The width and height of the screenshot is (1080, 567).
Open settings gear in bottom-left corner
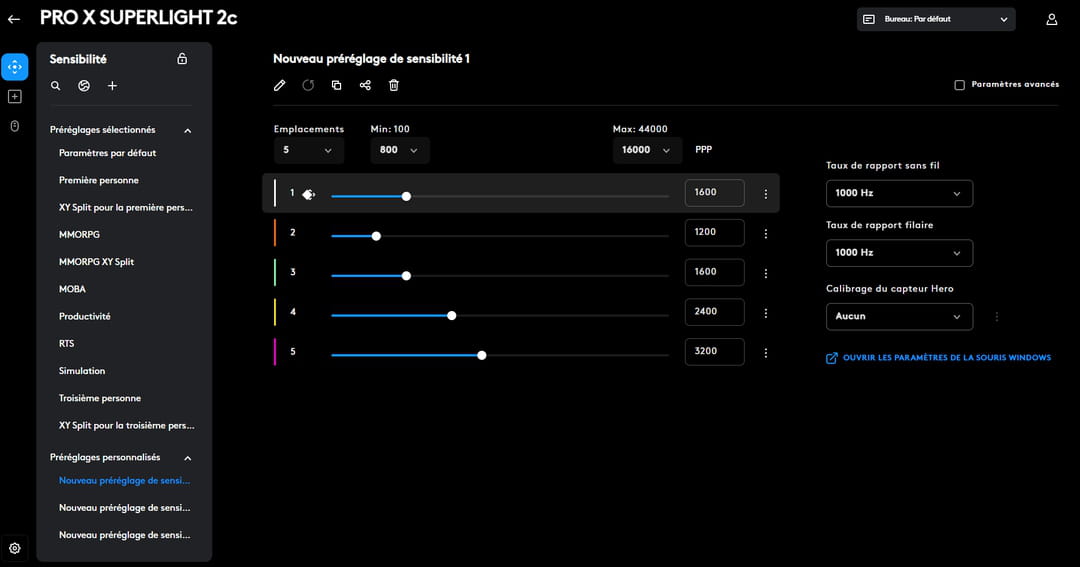pyautogui.click(x=14, y=548)
